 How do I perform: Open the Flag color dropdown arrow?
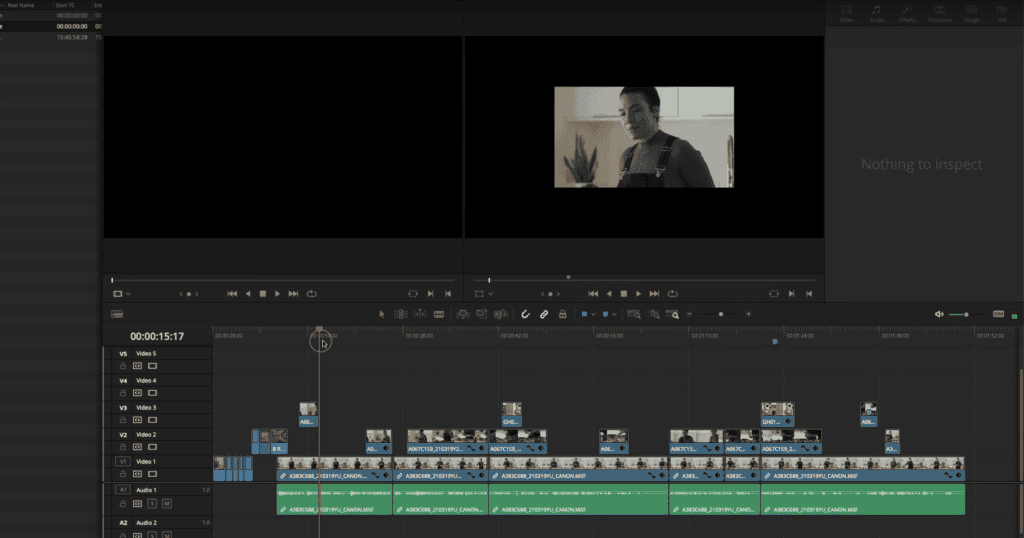tap(593, 314)
